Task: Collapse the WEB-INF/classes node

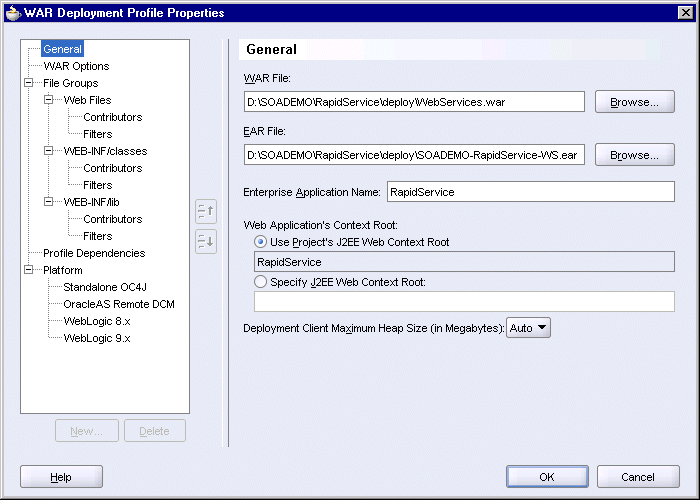Action: [49, 150]
